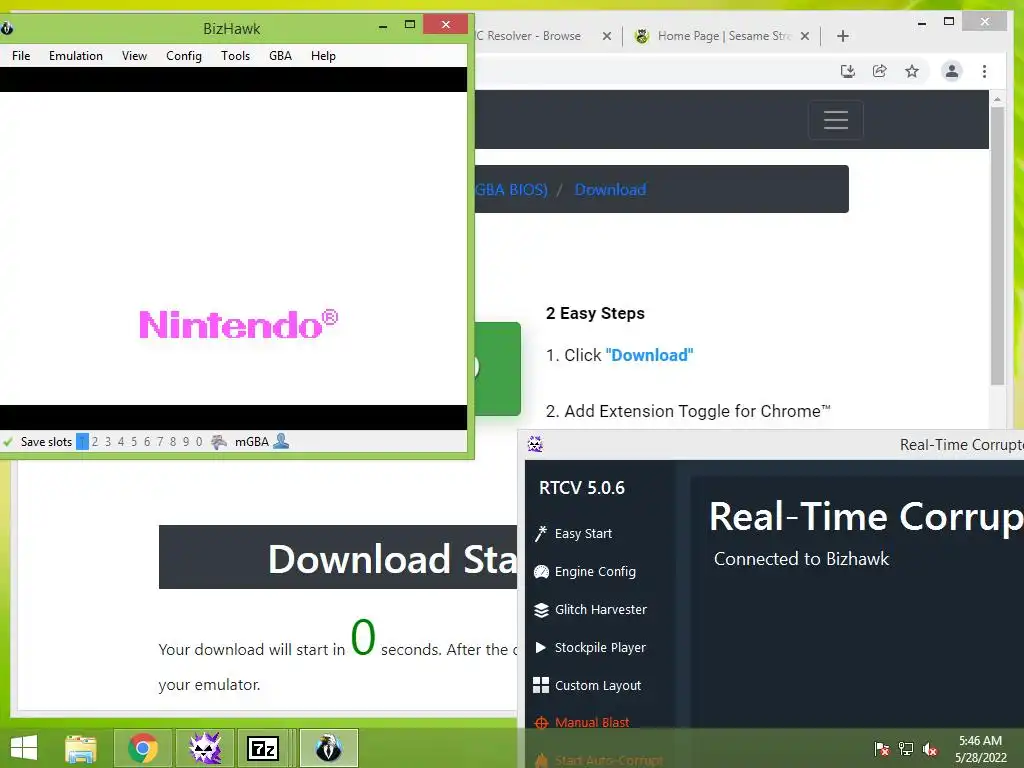Bookmark this page with the star icon
The width and height of the screenshot is (1024, 768).
click(x=912, y=71)
